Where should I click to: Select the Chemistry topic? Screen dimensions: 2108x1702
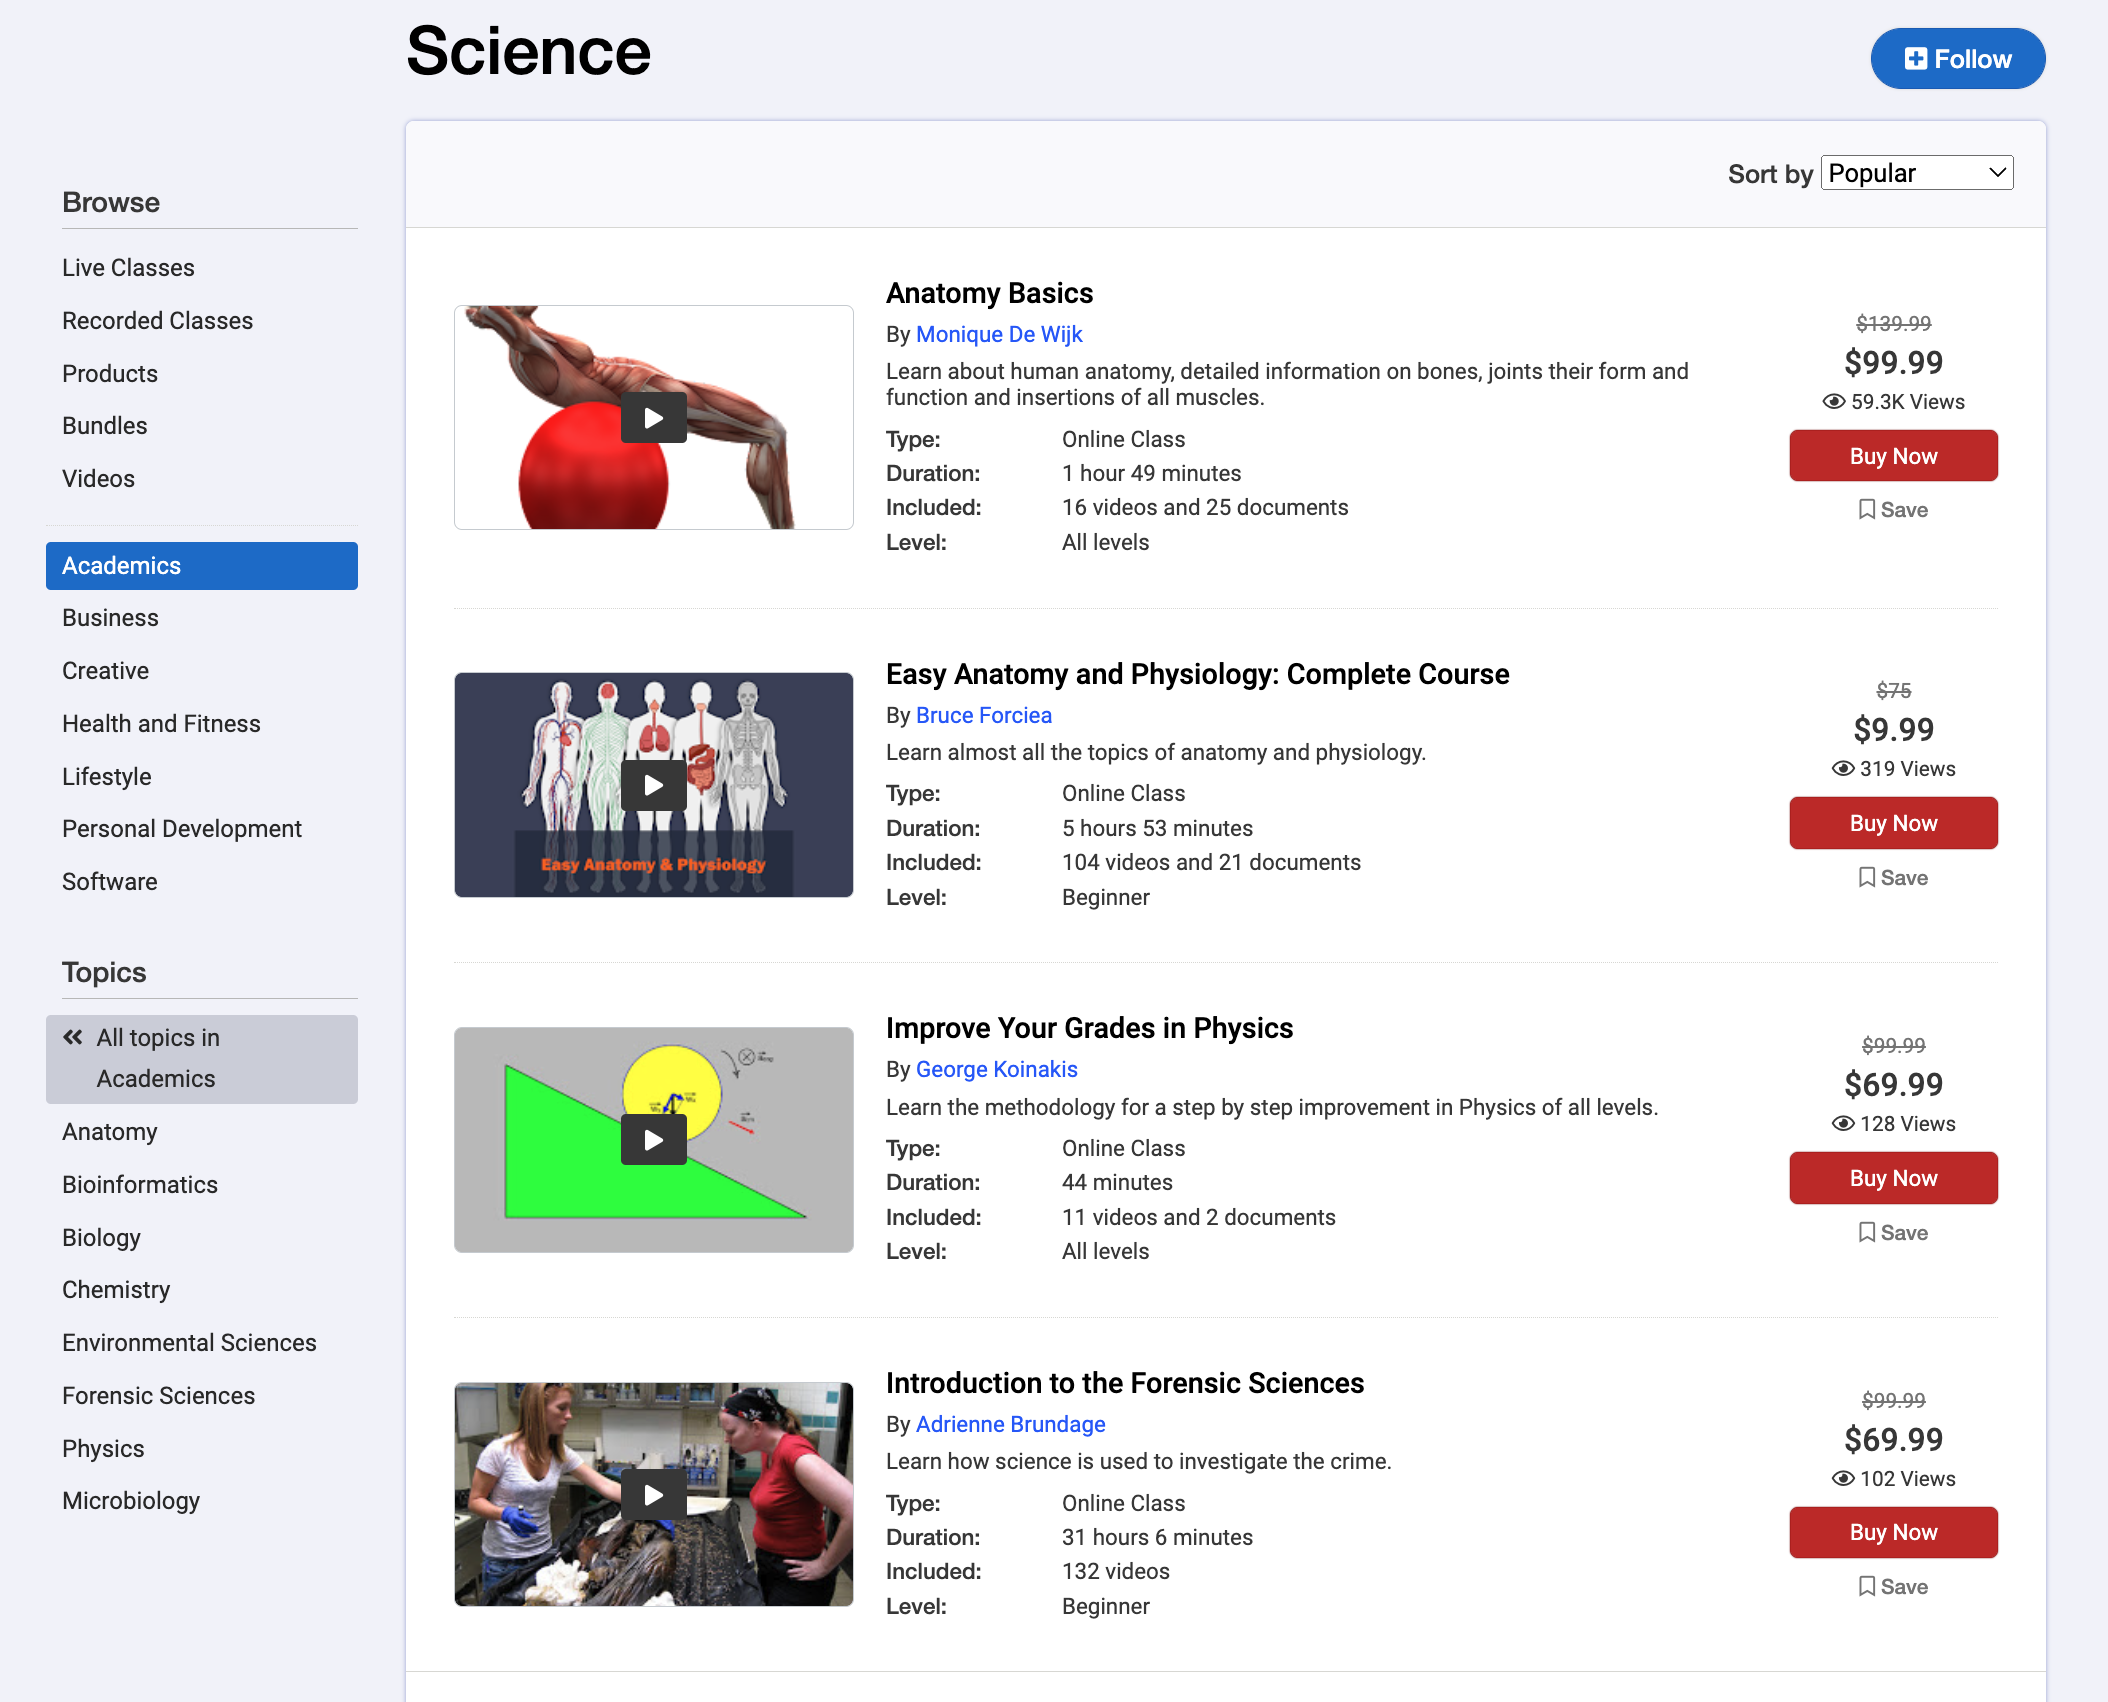[x=116, y=1289]
